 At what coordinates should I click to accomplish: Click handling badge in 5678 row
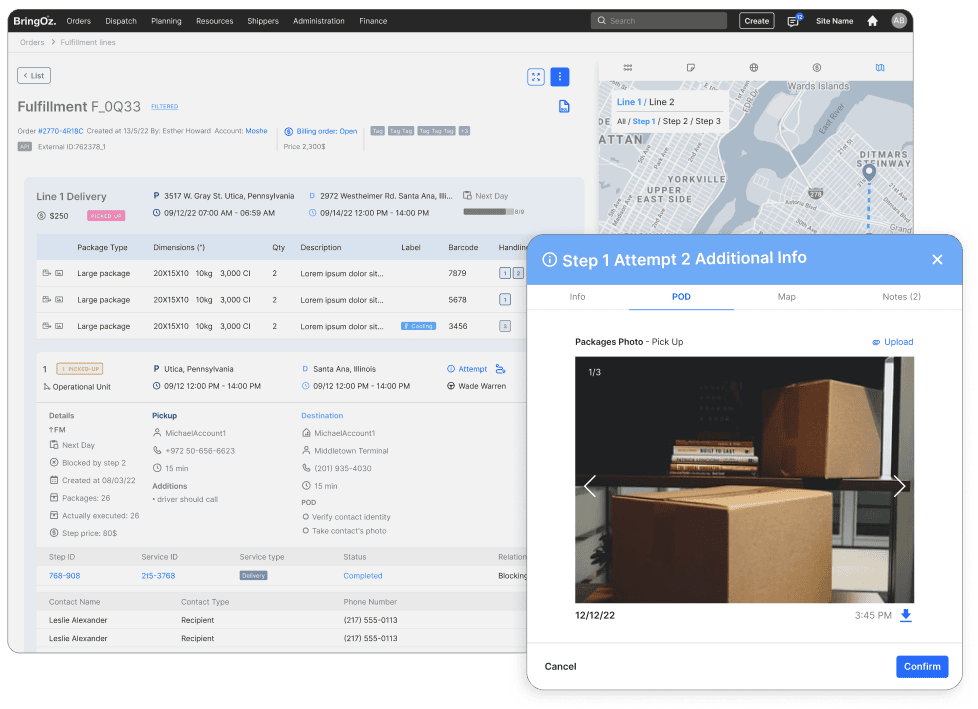point(505,299)
